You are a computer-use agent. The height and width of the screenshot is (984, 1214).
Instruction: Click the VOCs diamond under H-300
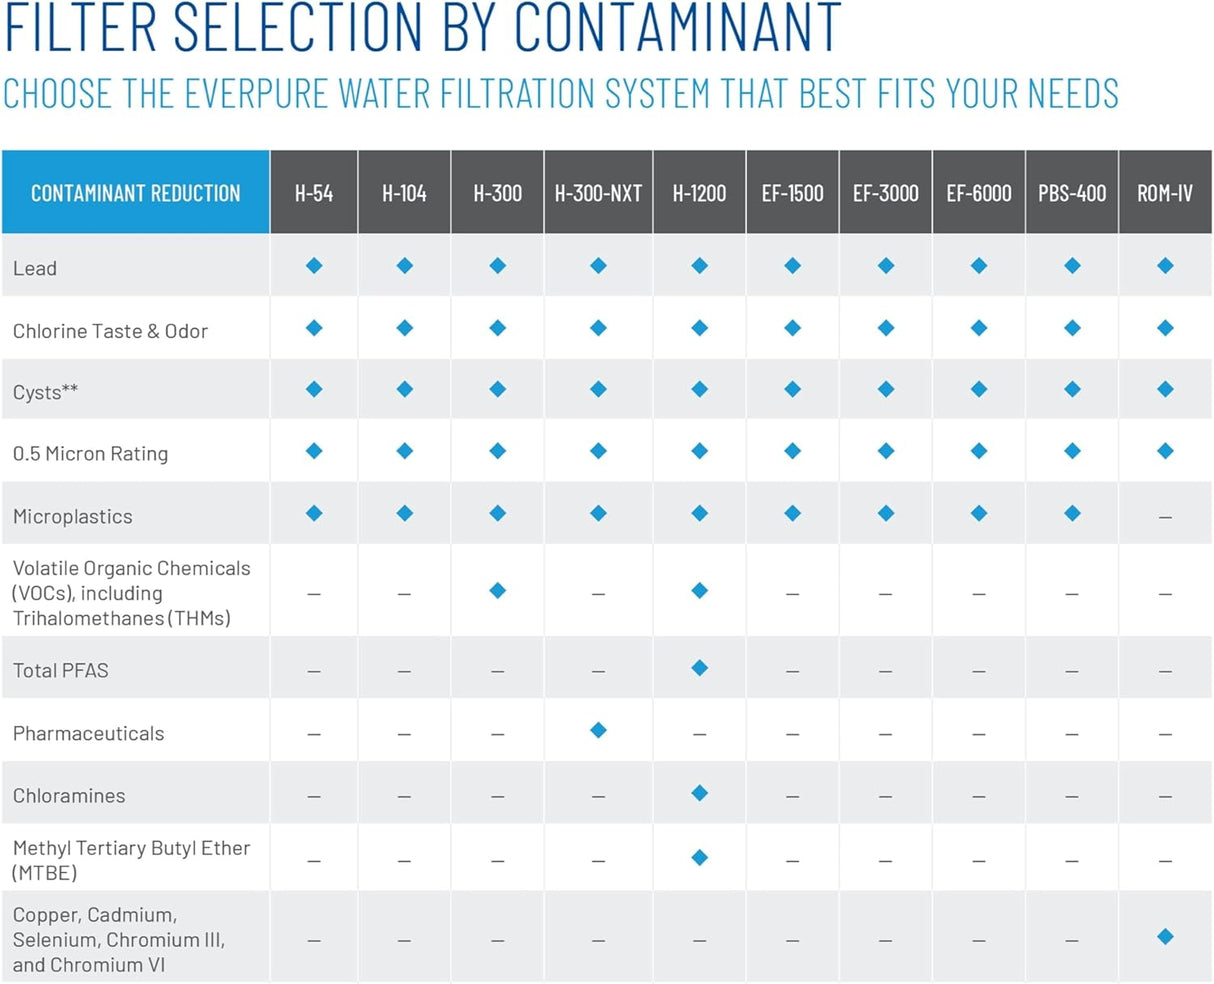point(498,591)
